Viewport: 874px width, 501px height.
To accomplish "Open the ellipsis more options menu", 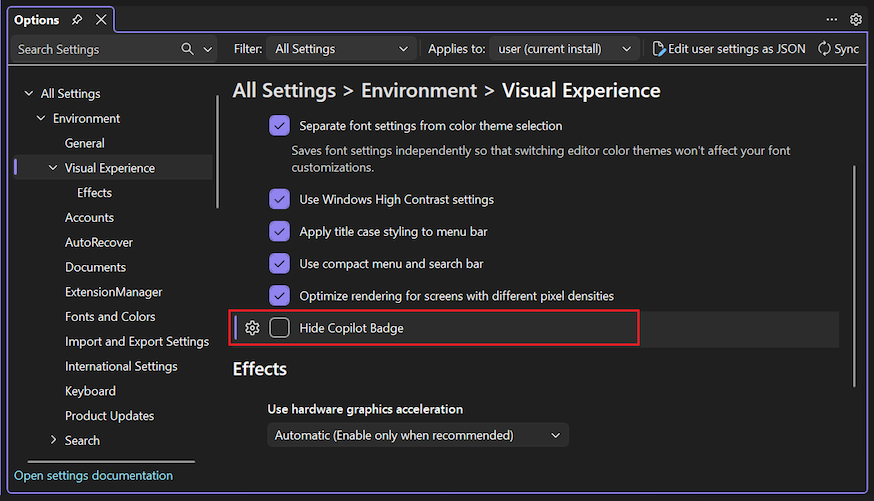I will 832,20.
